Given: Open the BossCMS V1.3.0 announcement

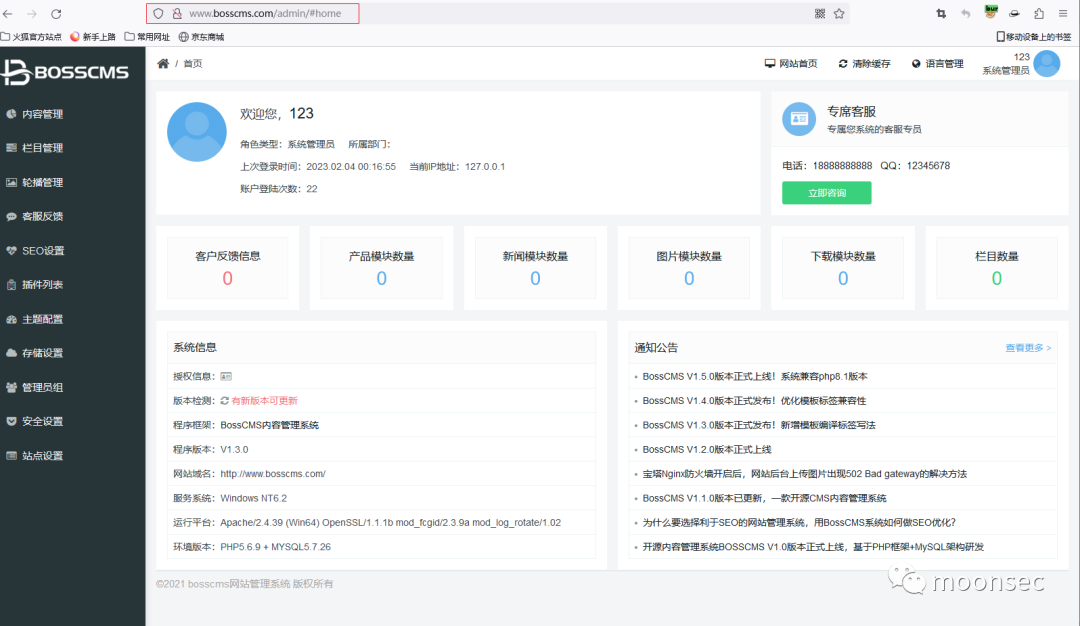Looking at the screenshot, I should pos(759,426).
